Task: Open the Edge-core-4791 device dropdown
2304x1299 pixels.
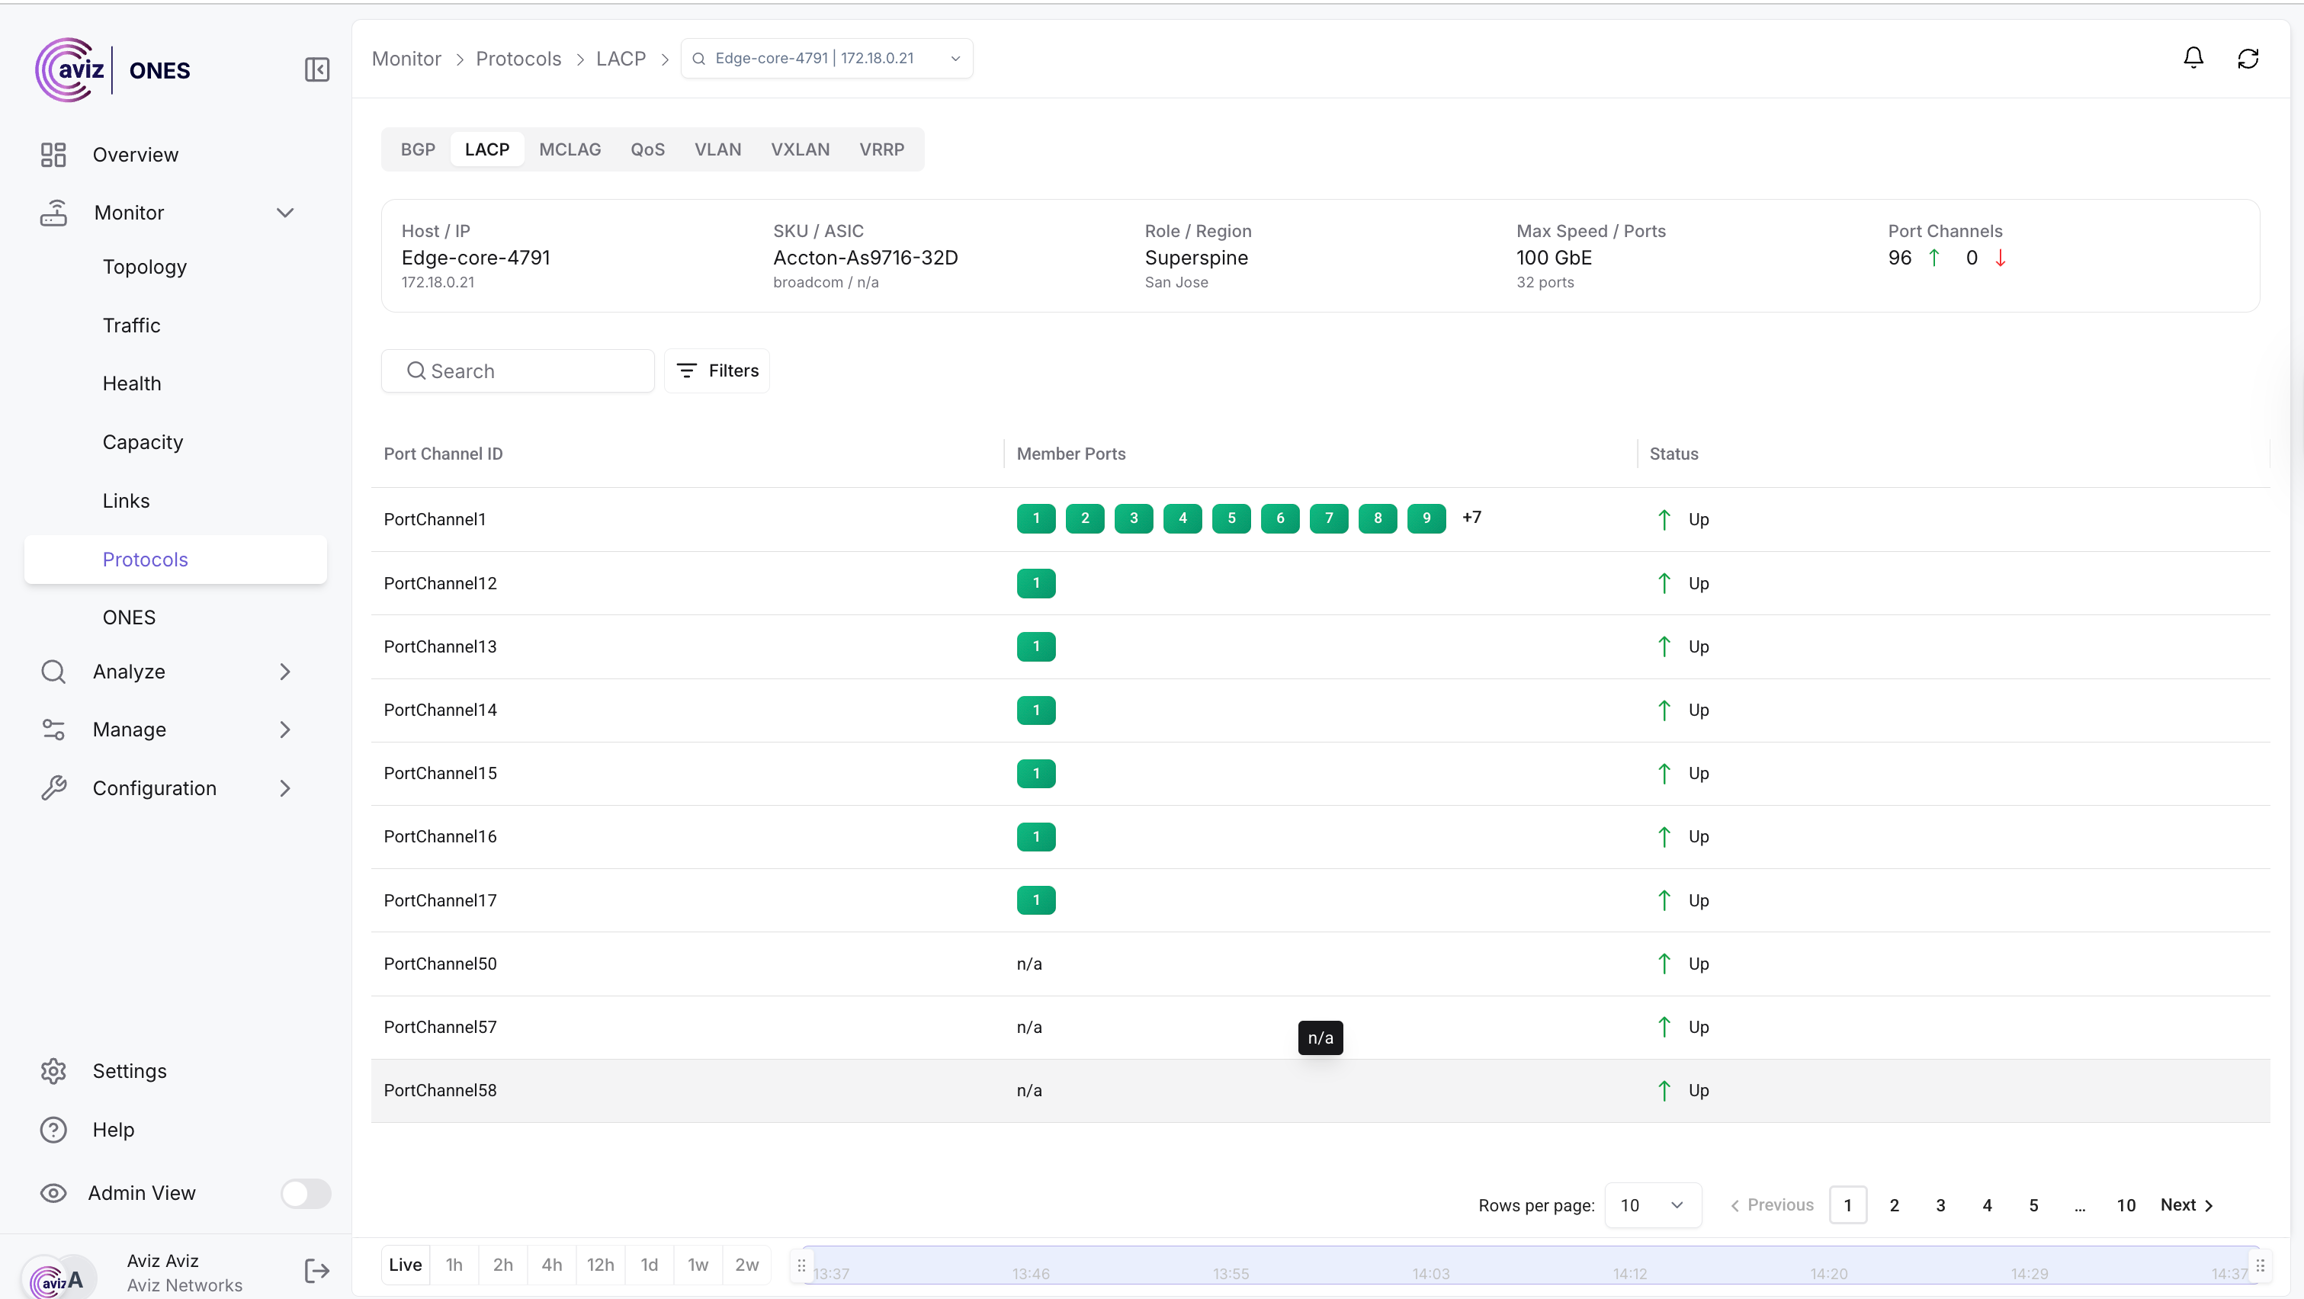Action: pos(827,58)
